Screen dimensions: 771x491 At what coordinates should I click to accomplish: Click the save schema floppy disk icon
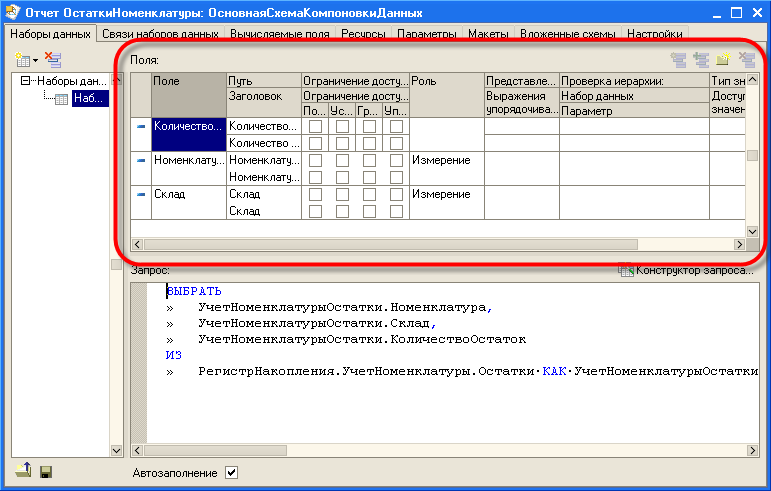point(45,472)
